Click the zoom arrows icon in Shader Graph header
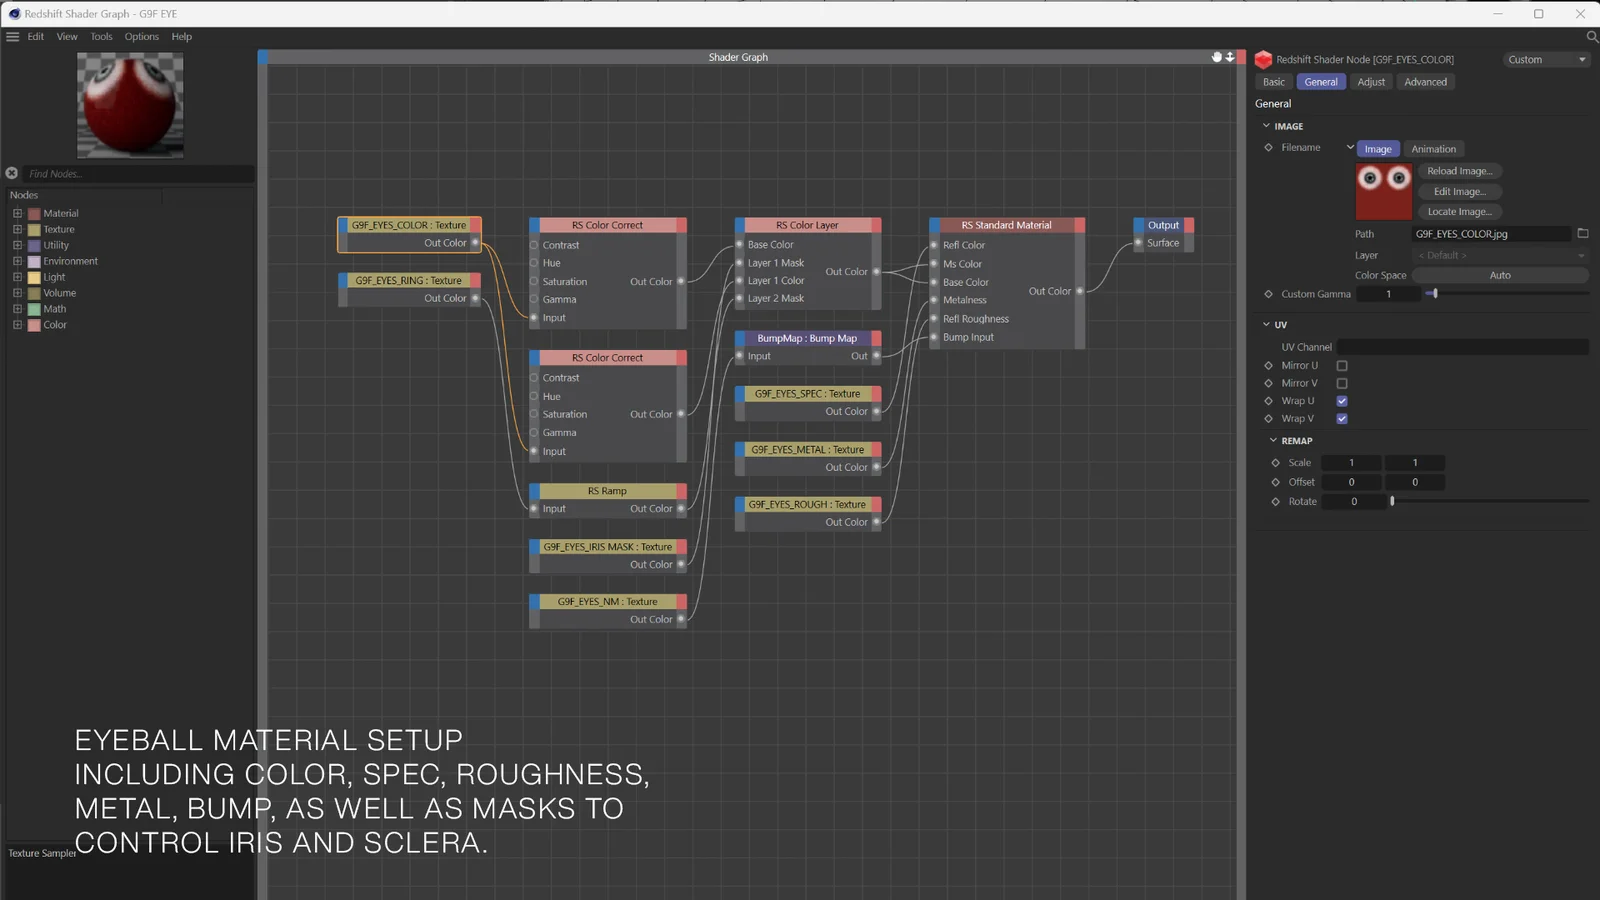The height and width of the screenshot is (900, 1600). 1230,57
